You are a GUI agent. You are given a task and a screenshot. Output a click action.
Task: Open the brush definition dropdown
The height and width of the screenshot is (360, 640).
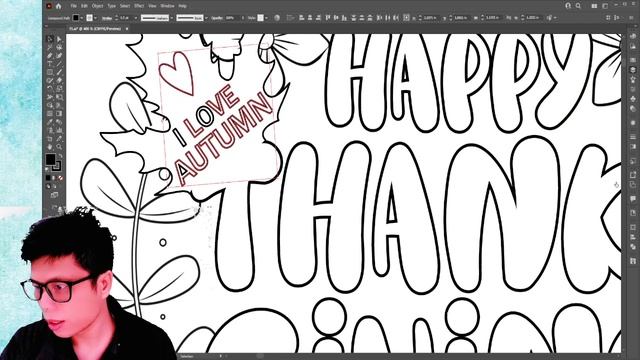(206, 18)
